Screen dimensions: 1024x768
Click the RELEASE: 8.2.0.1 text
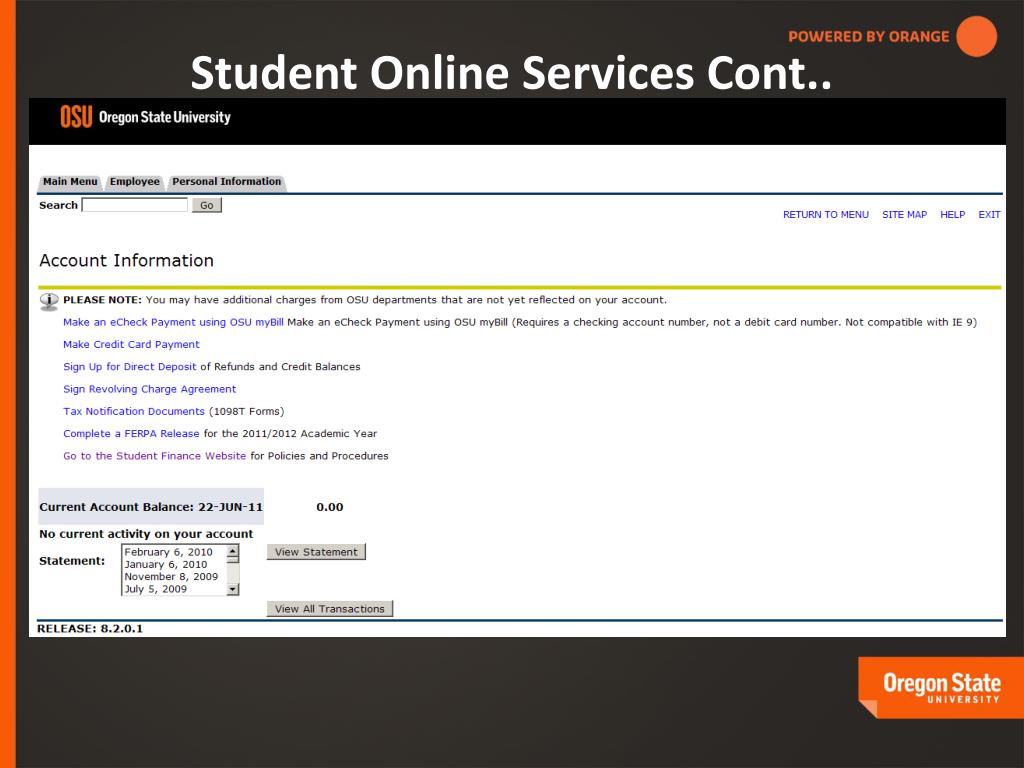pyautogui.click(x=89, y=628)
